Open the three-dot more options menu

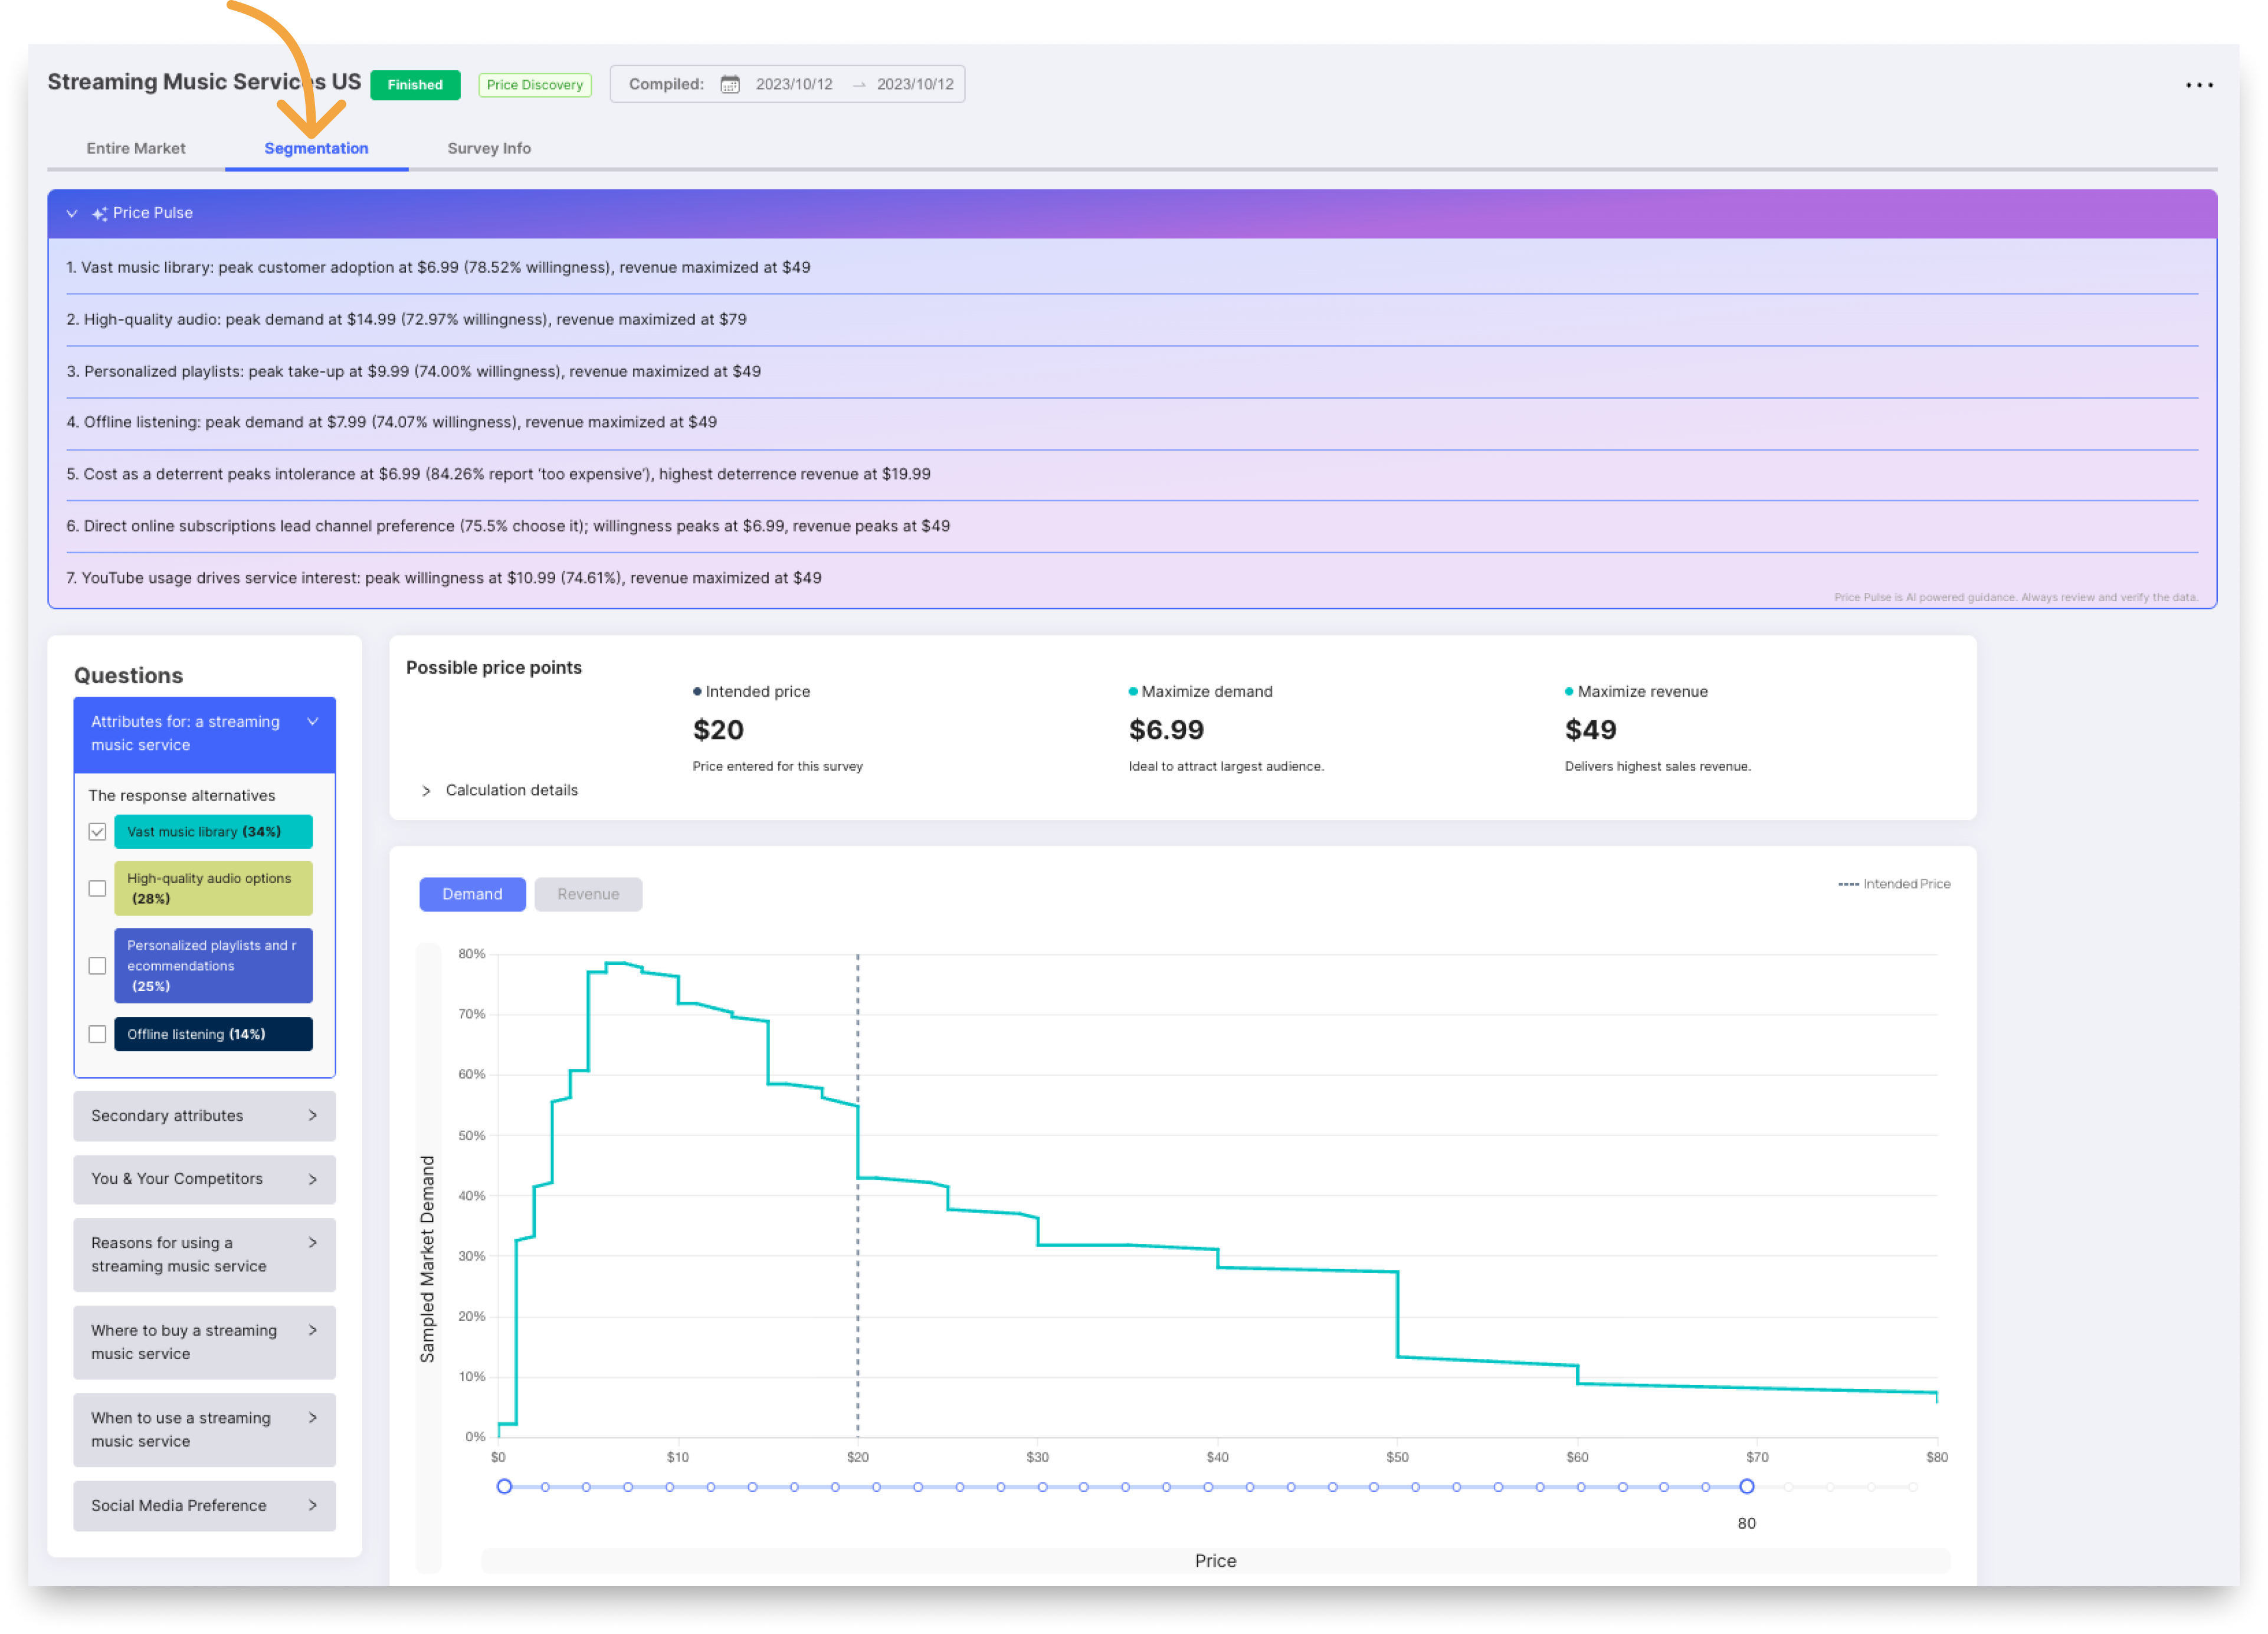[x=2198, y=85]
